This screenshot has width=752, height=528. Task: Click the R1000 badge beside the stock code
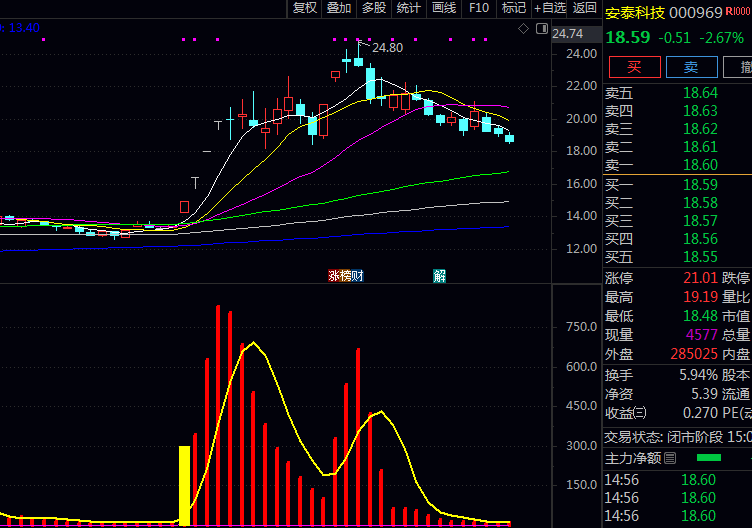pyautogui.click(x=739, y=12)
